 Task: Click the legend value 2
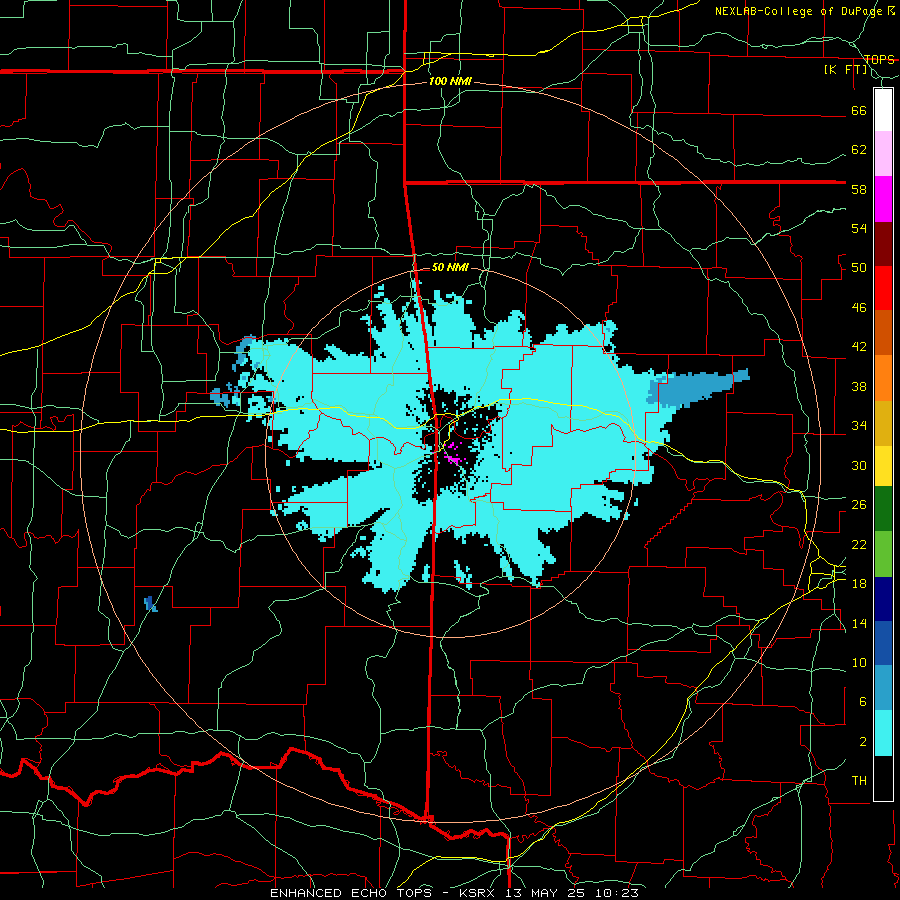(x=863, y=742)
